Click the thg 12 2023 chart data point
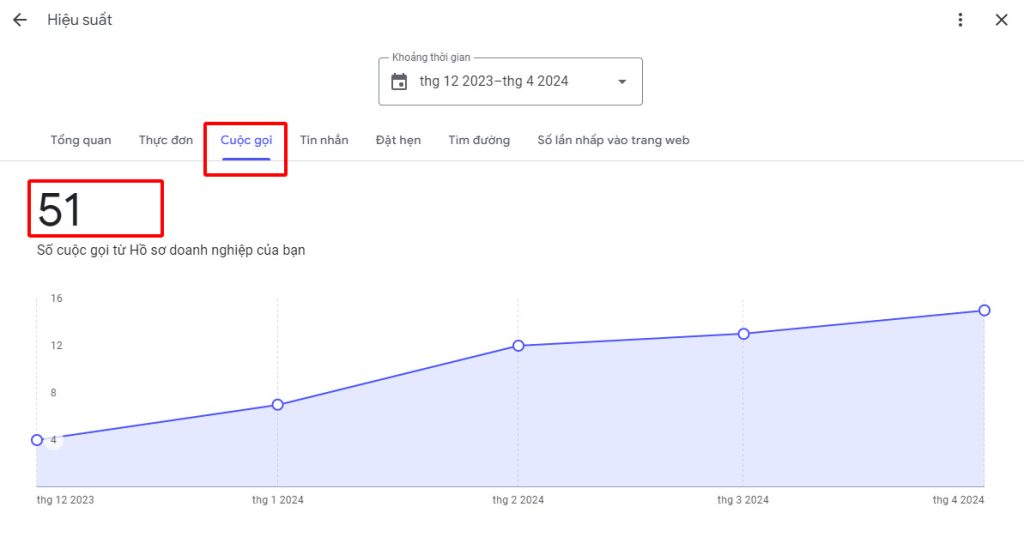The image size is (1024, 549). 37,440
